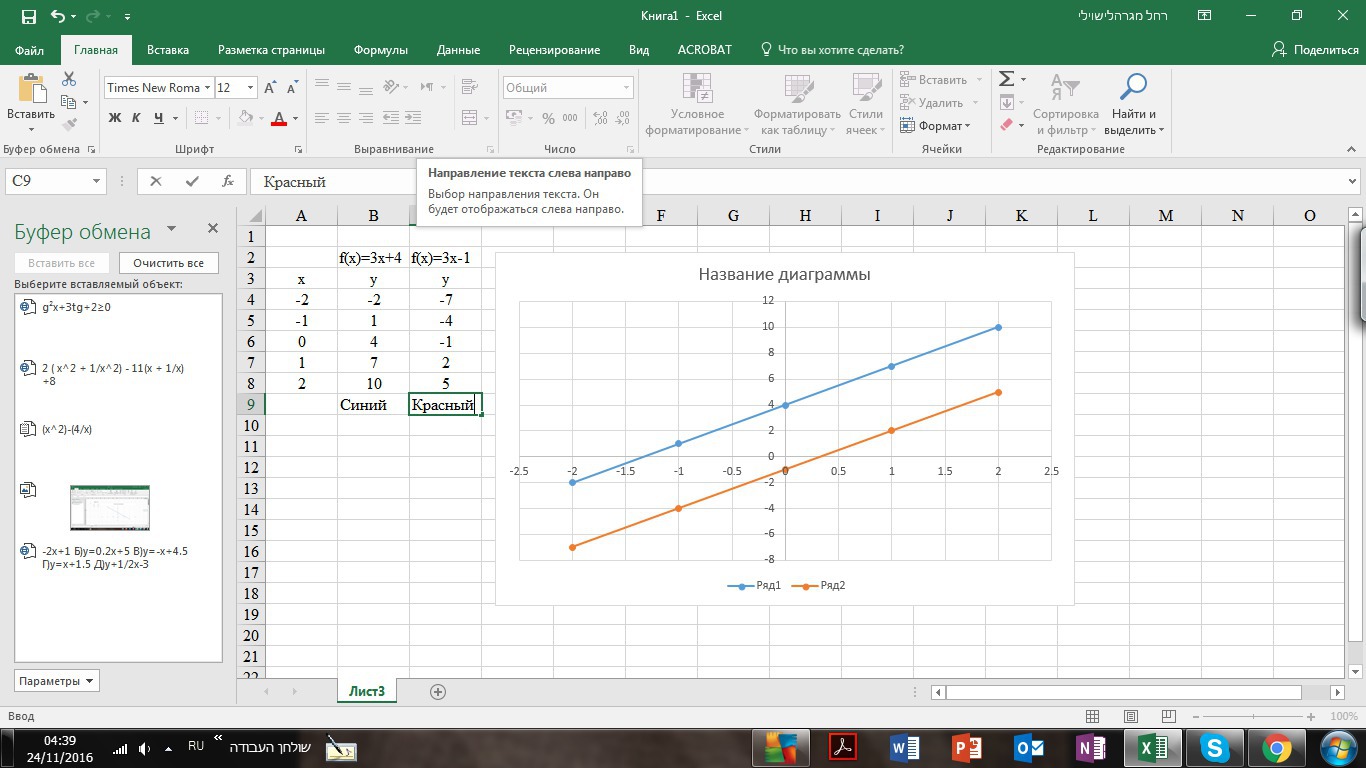The image size is (1366, 768).
Task: Switch to the Данные tab
Action: pos(458,50)
